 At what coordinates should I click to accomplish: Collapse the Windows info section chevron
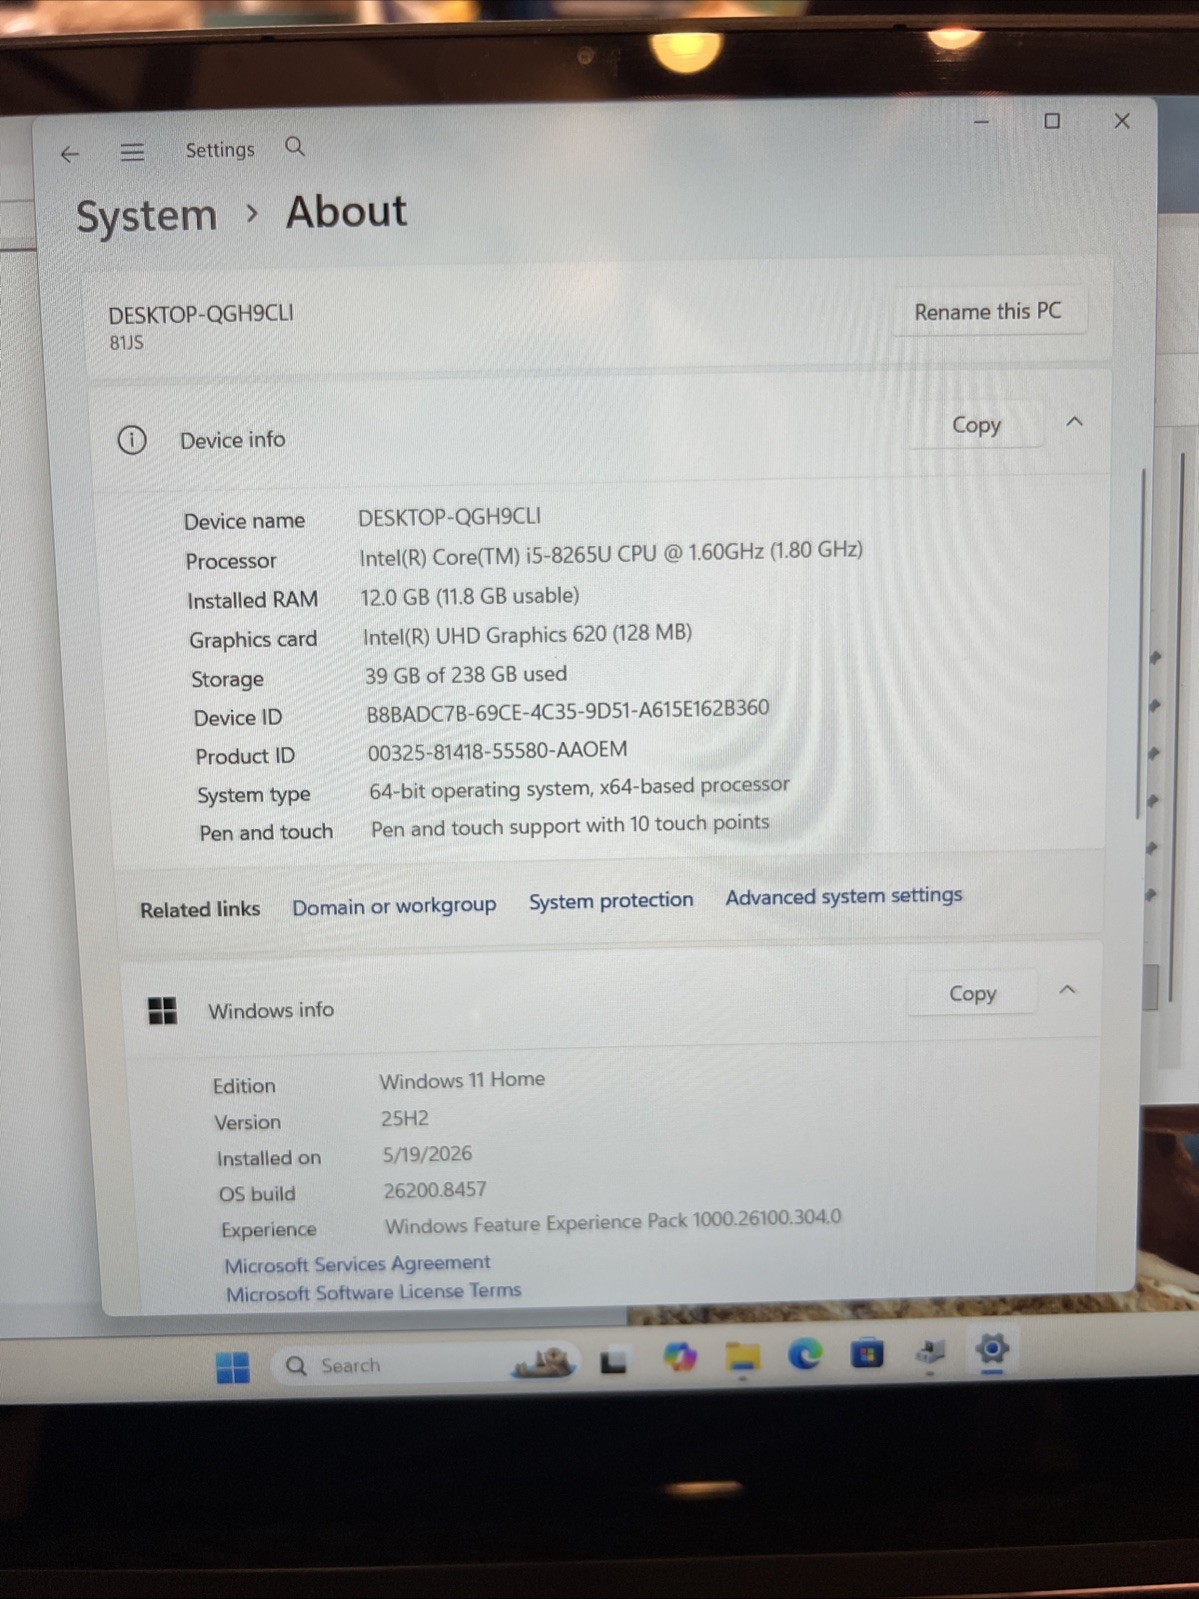click(x=1067, y=990)
